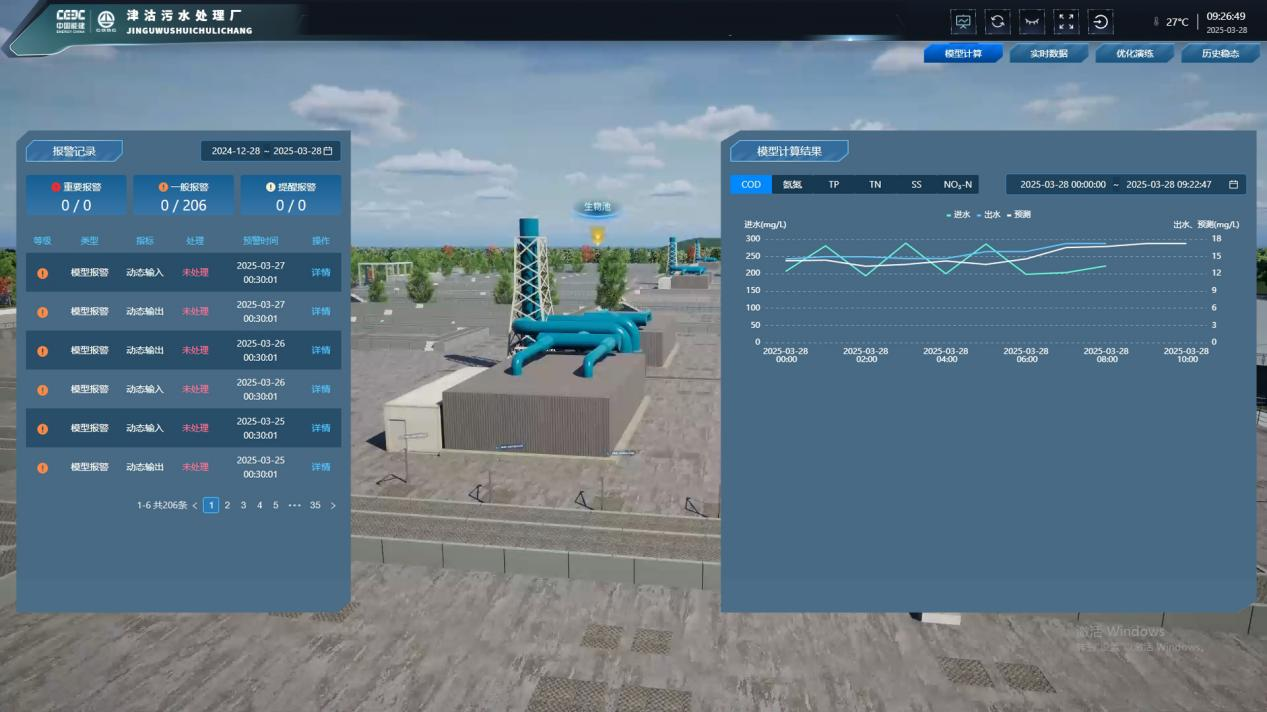Expand more pages via the ellipsis in pagination
This screenshot has width=1267, height=712.
tap(294, 506)
